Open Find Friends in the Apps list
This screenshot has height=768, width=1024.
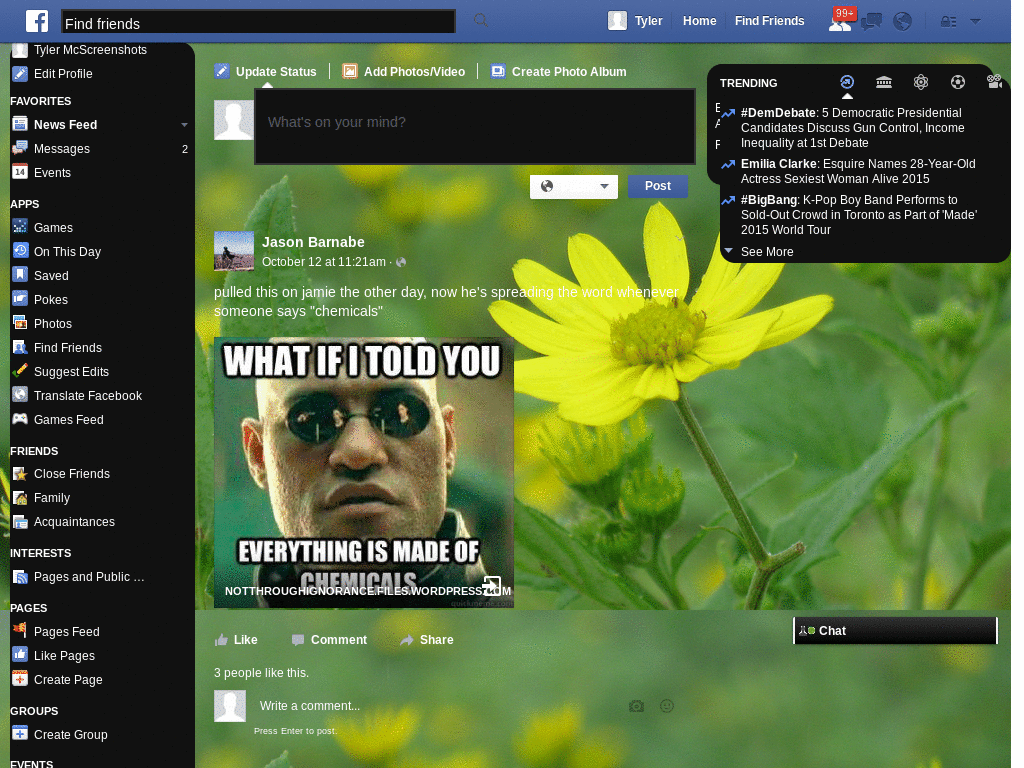(67, 348)
